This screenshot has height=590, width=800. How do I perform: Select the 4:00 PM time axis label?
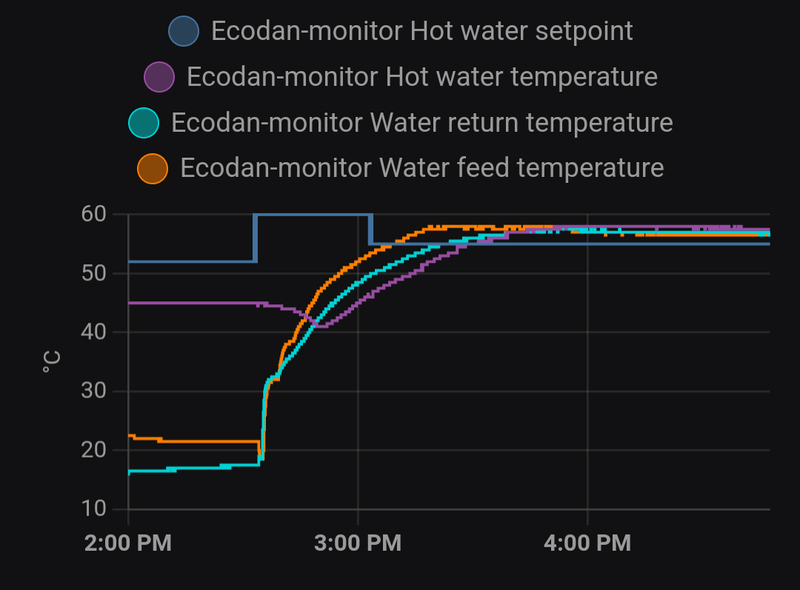[x=587, y=543]
